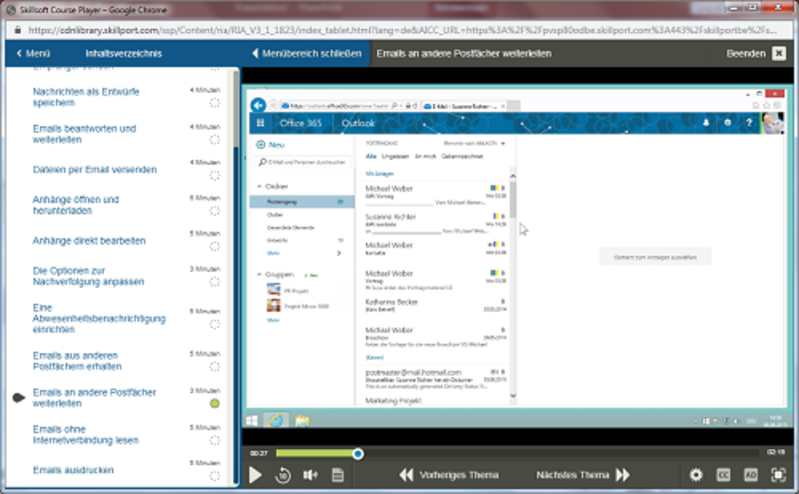Collapse the Ordner folder section
Viewport: 799px width, 494px height.
click(259, 187)
